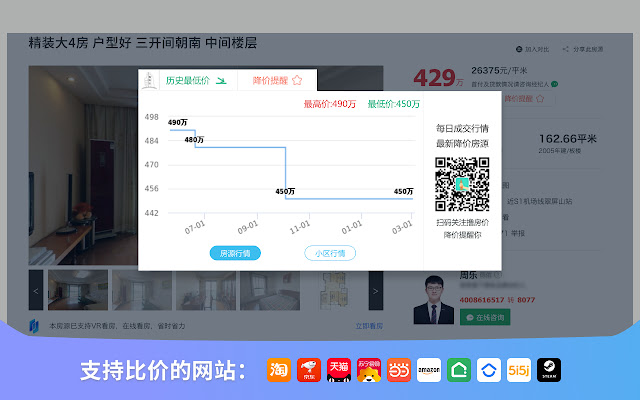Screen dimensions: 640x400
Task: Select the second room thumbnail
Action: [142, 290]
